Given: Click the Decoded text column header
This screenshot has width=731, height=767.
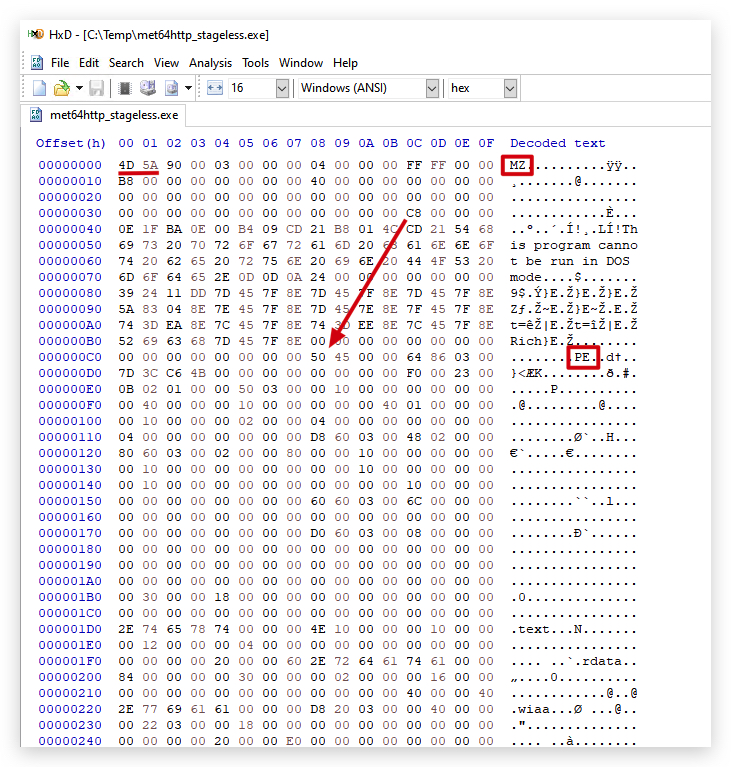Looking at the screenshot, I should [x=557, y=143].
